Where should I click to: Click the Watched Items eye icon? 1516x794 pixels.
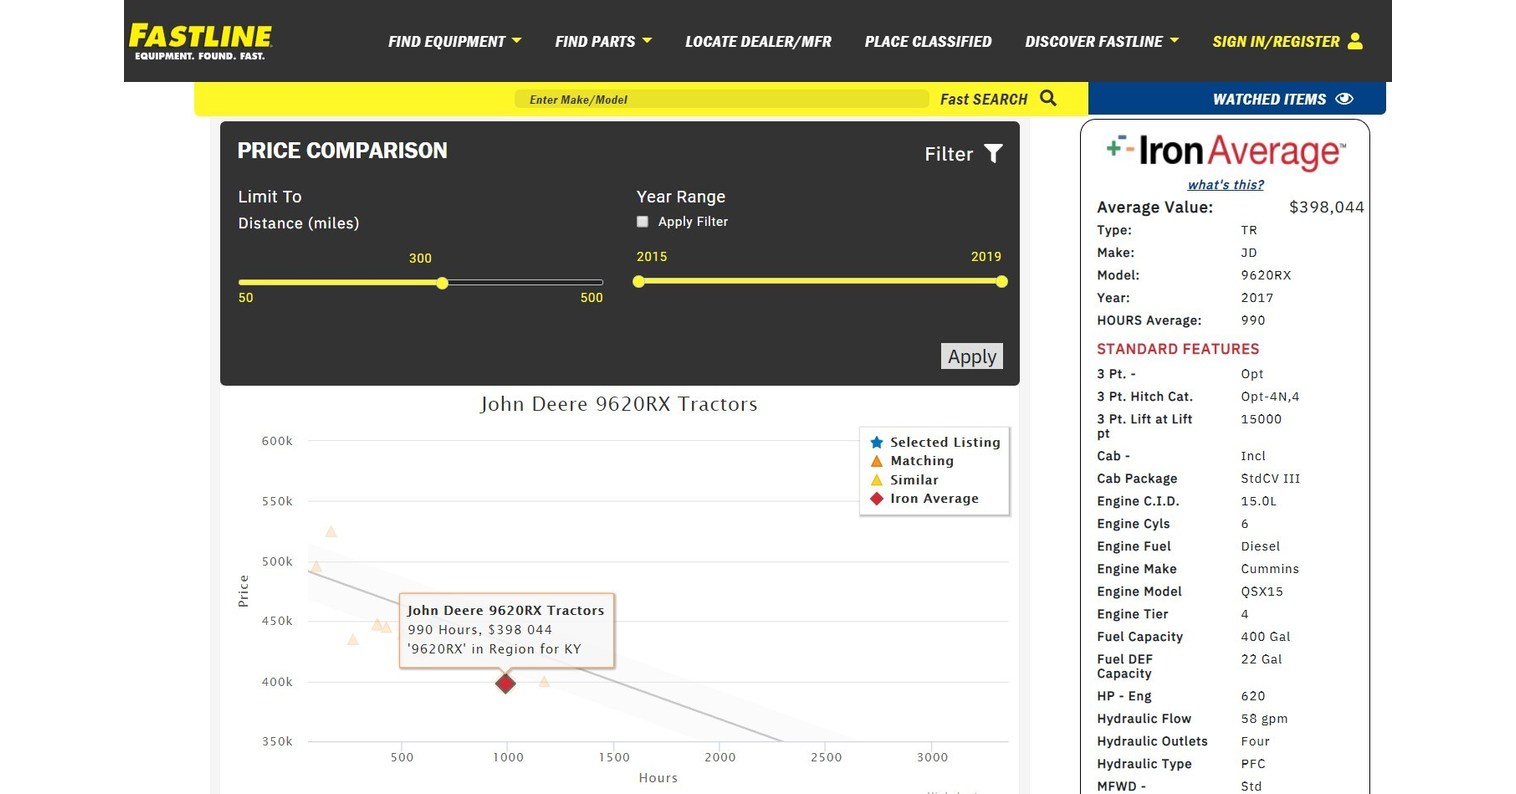click(1344, 99)
